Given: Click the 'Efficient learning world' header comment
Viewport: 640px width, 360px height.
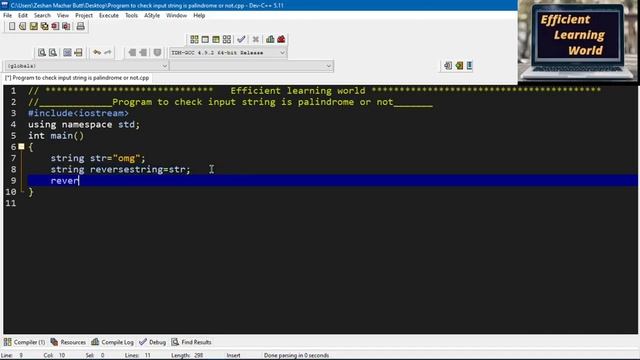Looking at the screenshot, I should point(298,91).
